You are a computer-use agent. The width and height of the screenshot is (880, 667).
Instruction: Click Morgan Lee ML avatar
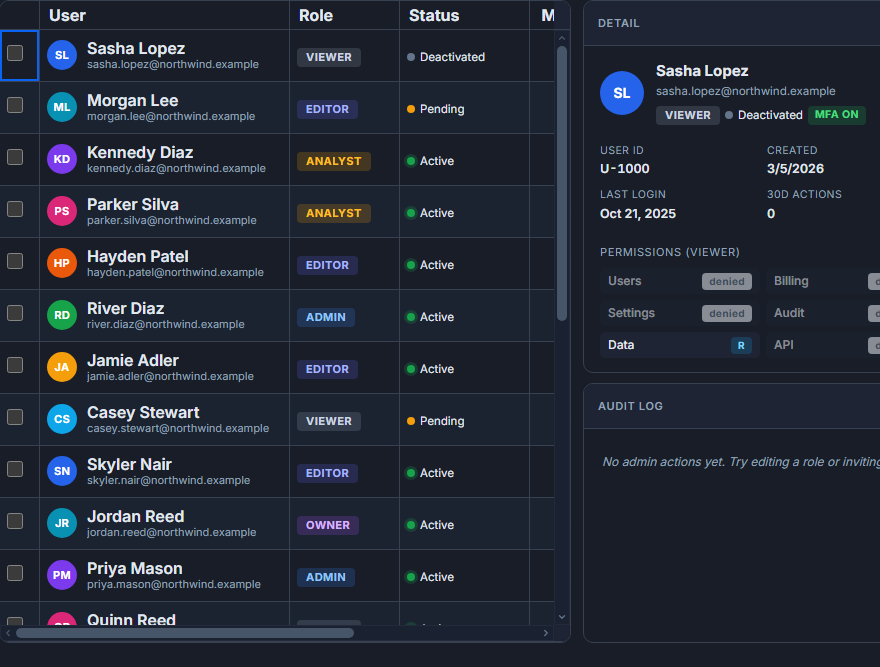pyautogui.click(x=62, y=107)
